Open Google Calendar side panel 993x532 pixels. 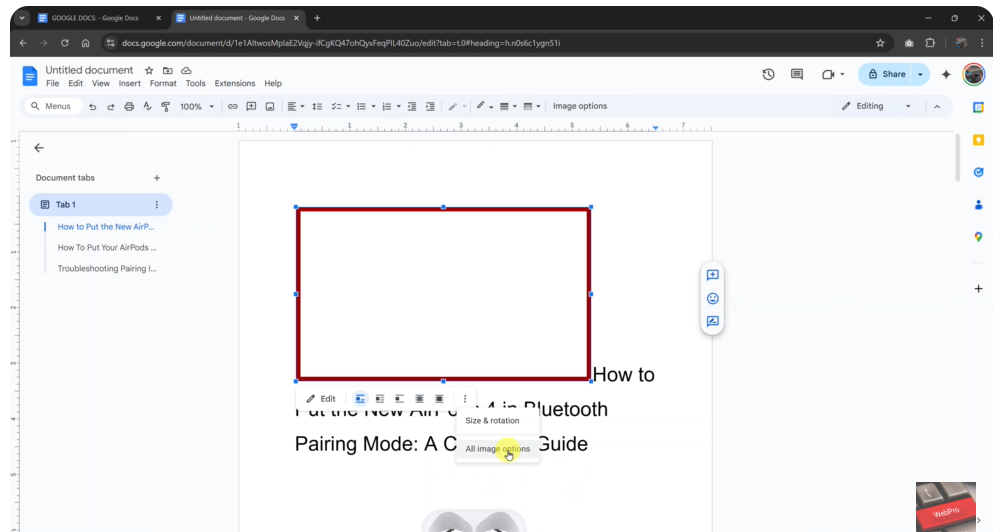978,108
